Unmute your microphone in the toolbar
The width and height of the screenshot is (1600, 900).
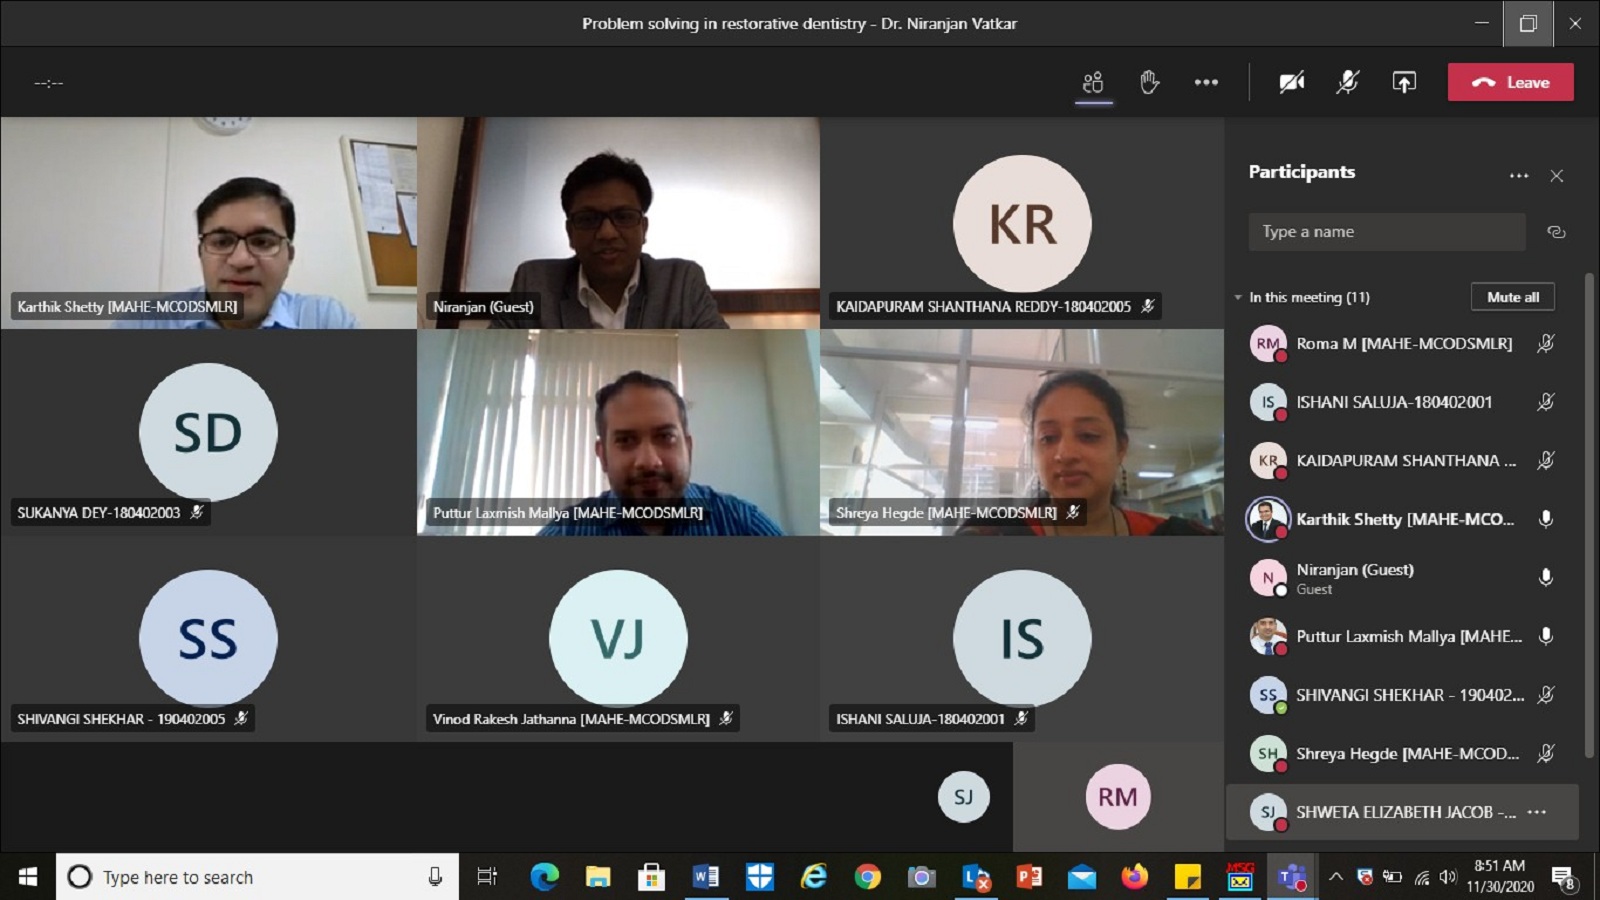[x=1347, y=83]
